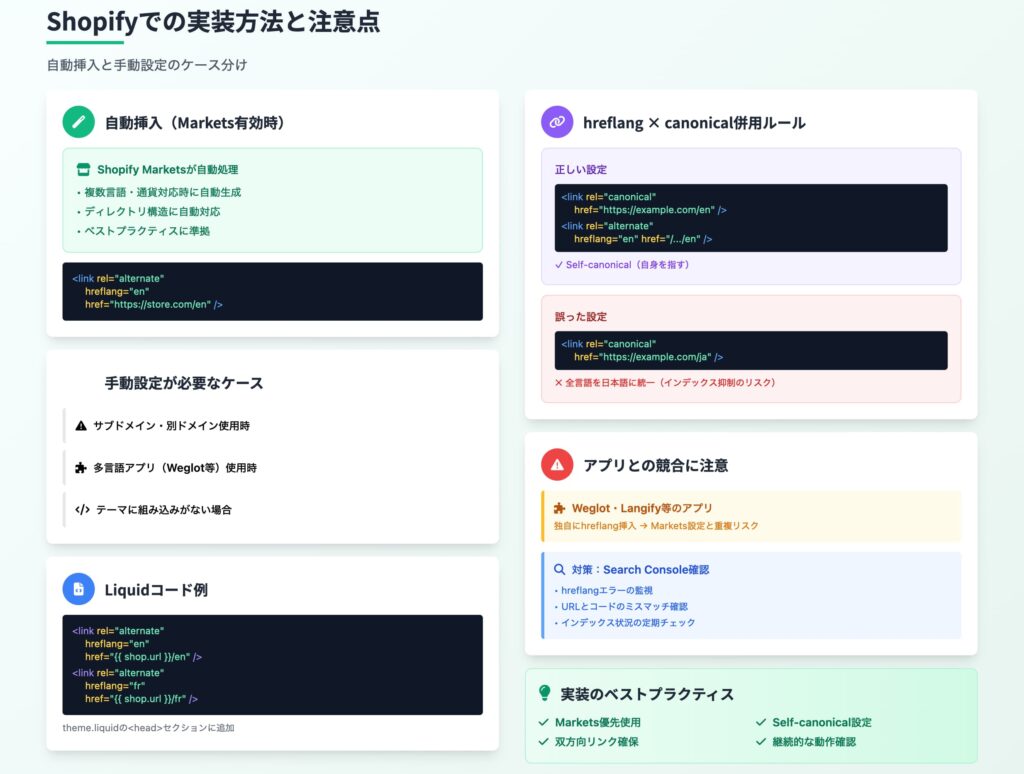Image resolution: width=1024 pixels, height=774 pixels.
Task: Click the code line hreflang="en" href="/.../en" />
Action: (643, 239)
